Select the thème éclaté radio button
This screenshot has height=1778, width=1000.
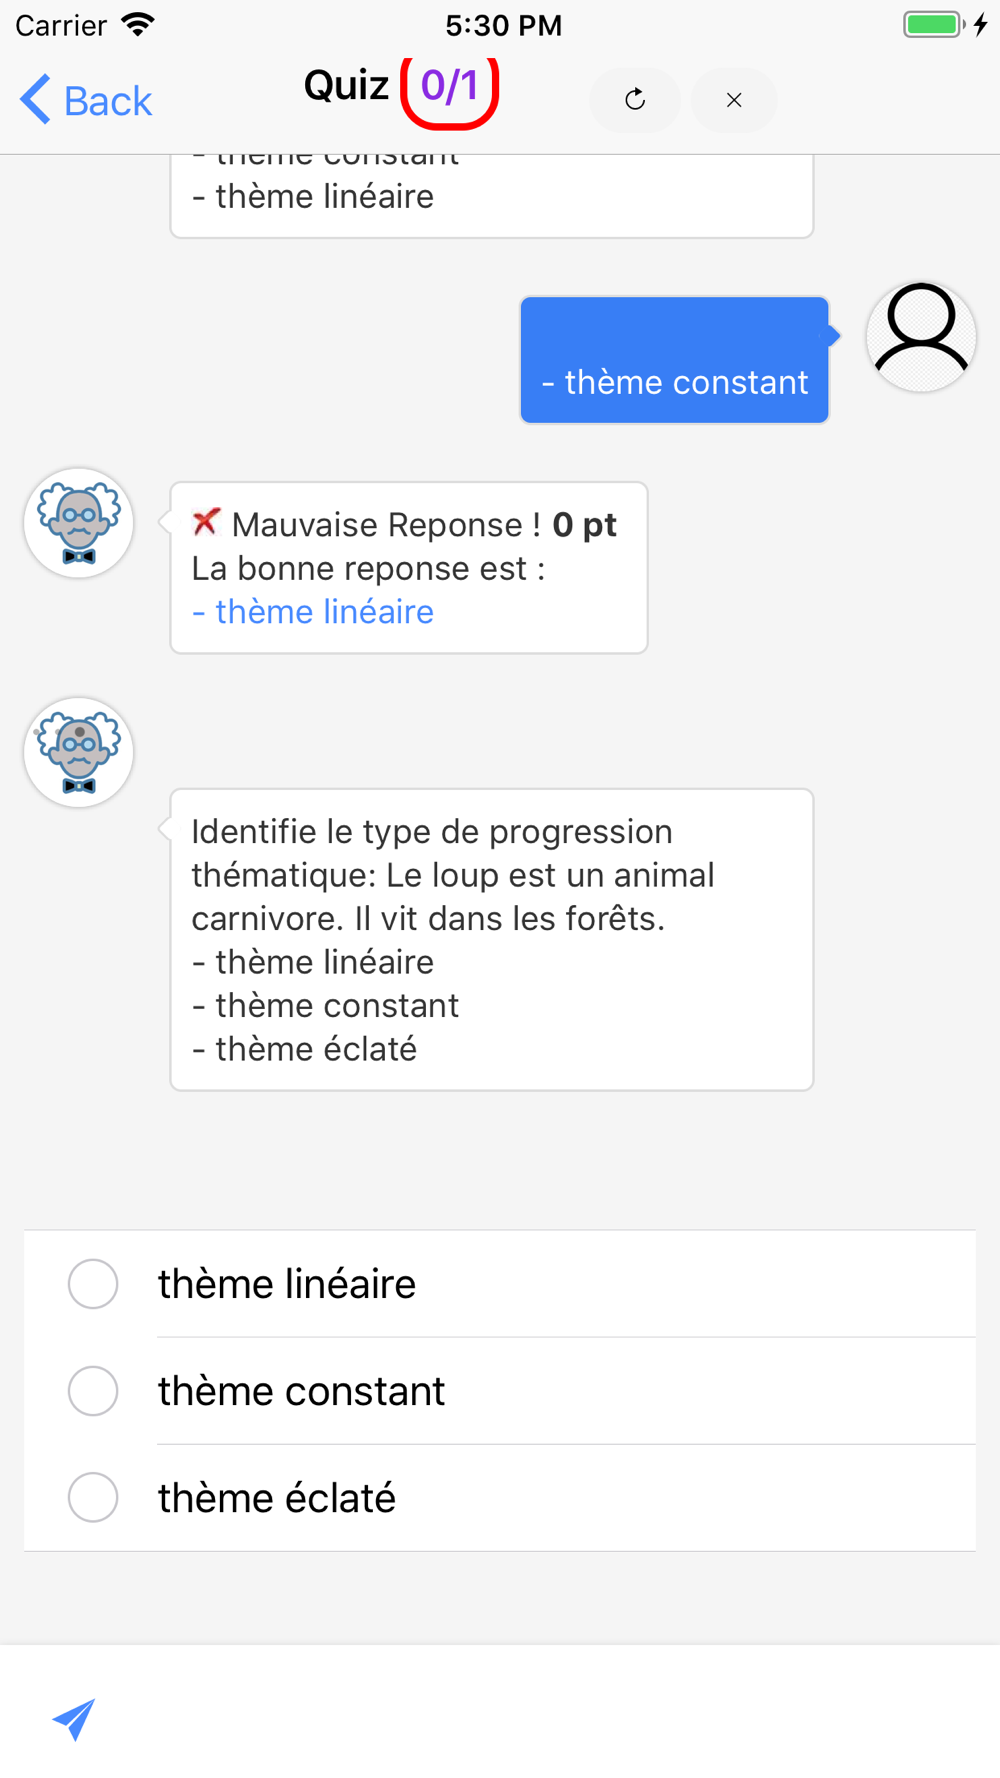pos(93,1498)
